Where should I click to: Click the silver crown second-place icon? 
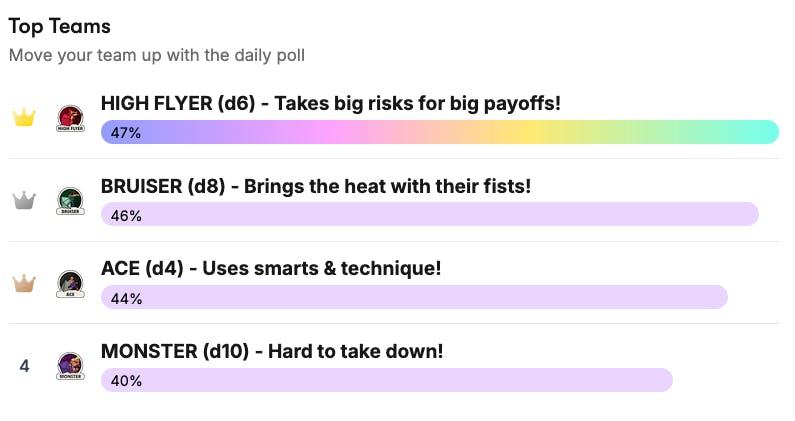click(24, 201)
